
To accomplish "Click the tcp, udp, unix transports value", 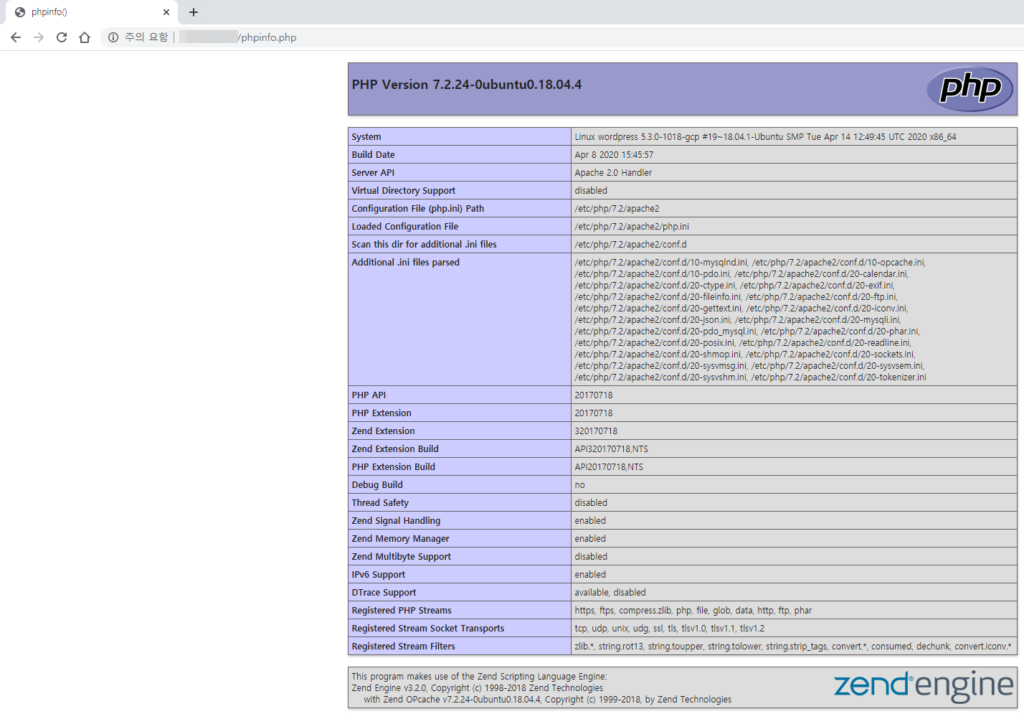I will [x=669, y=628].
